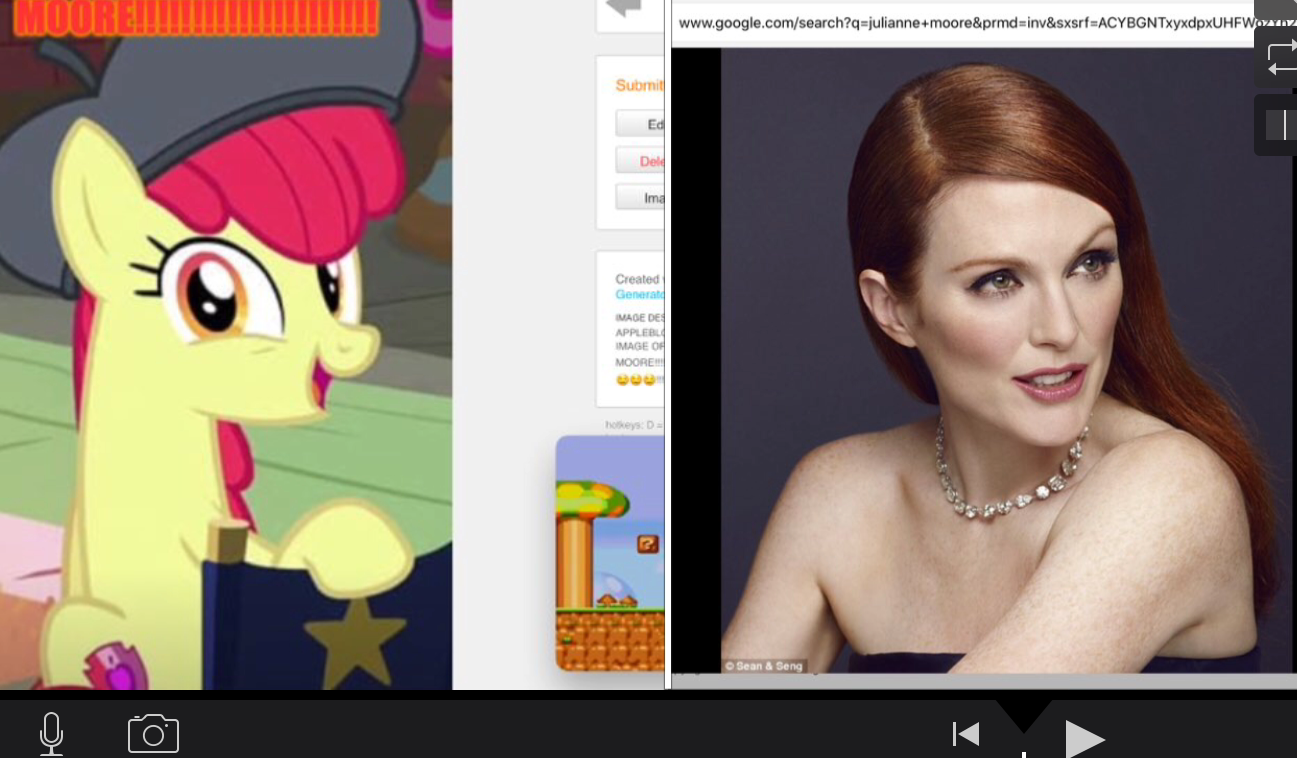The height and width of the screenshot is (758, 1297).
Task: Enable the split-screen view icon
Action: click(x=1280, y=125)
